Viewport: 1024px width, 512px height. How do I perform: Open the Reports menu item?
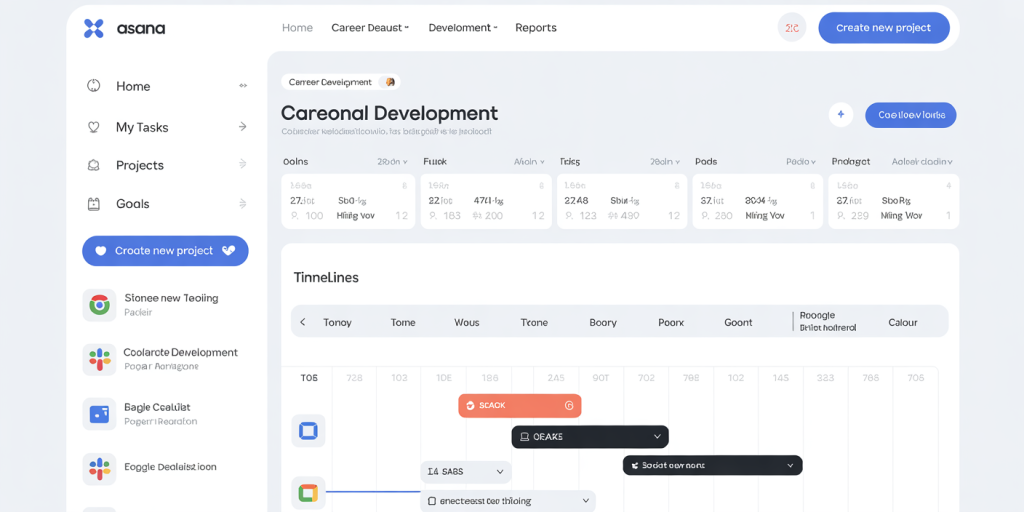tap(536, 28)
